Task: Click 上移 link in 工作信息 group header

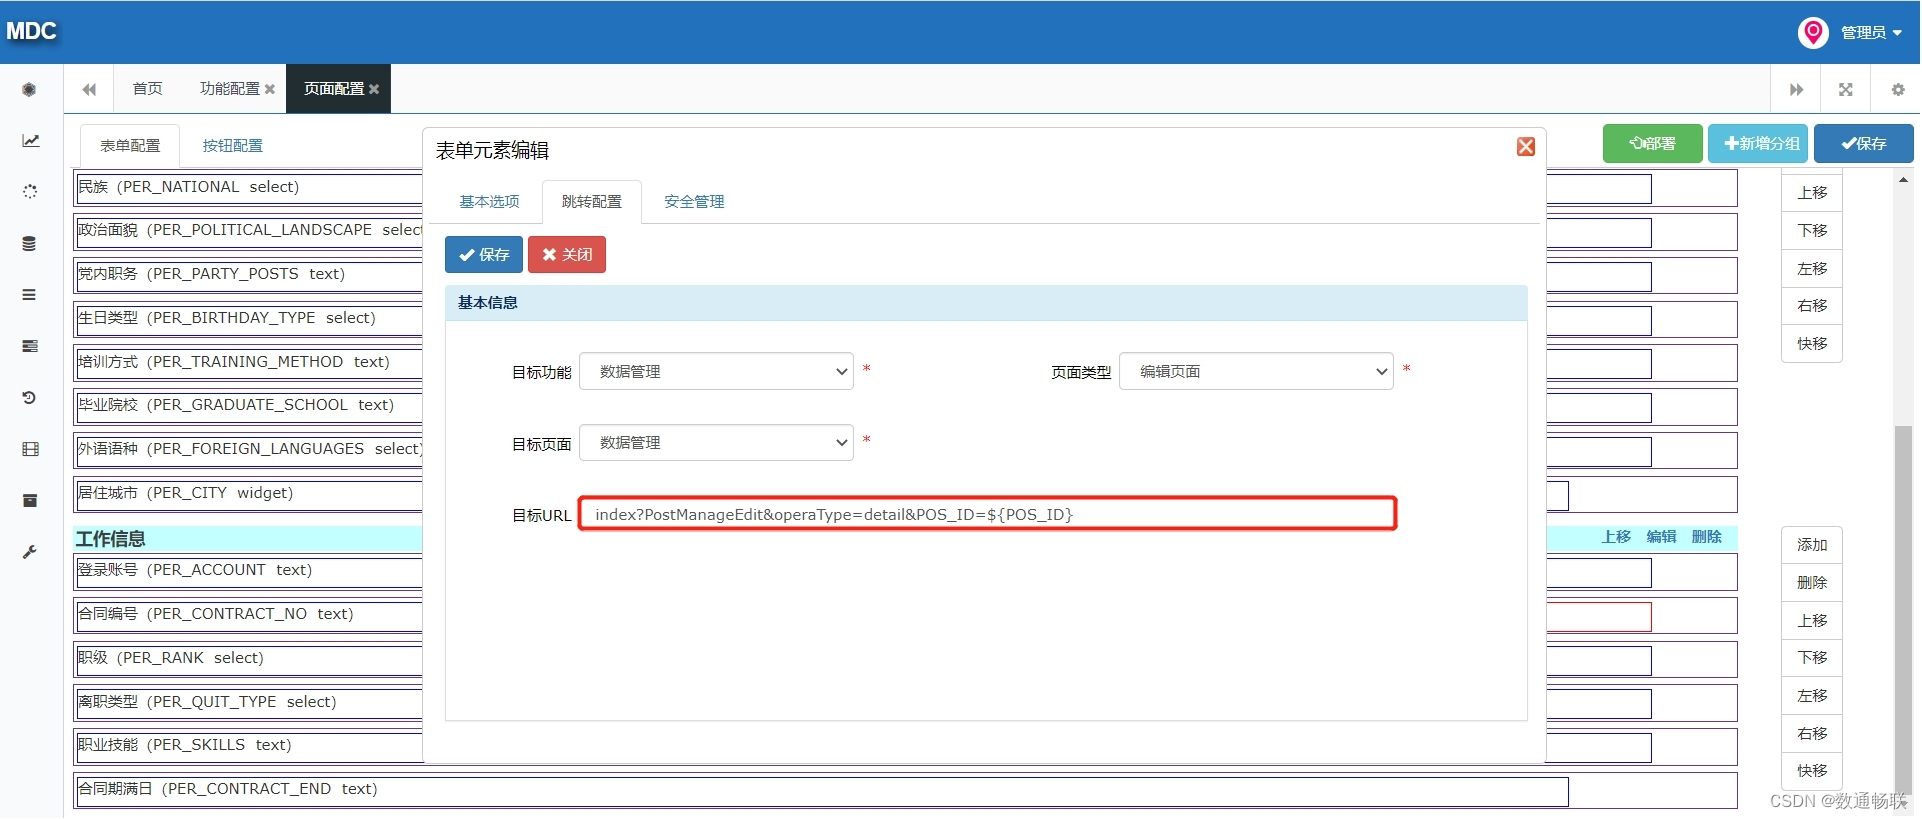Action: 1616,537
